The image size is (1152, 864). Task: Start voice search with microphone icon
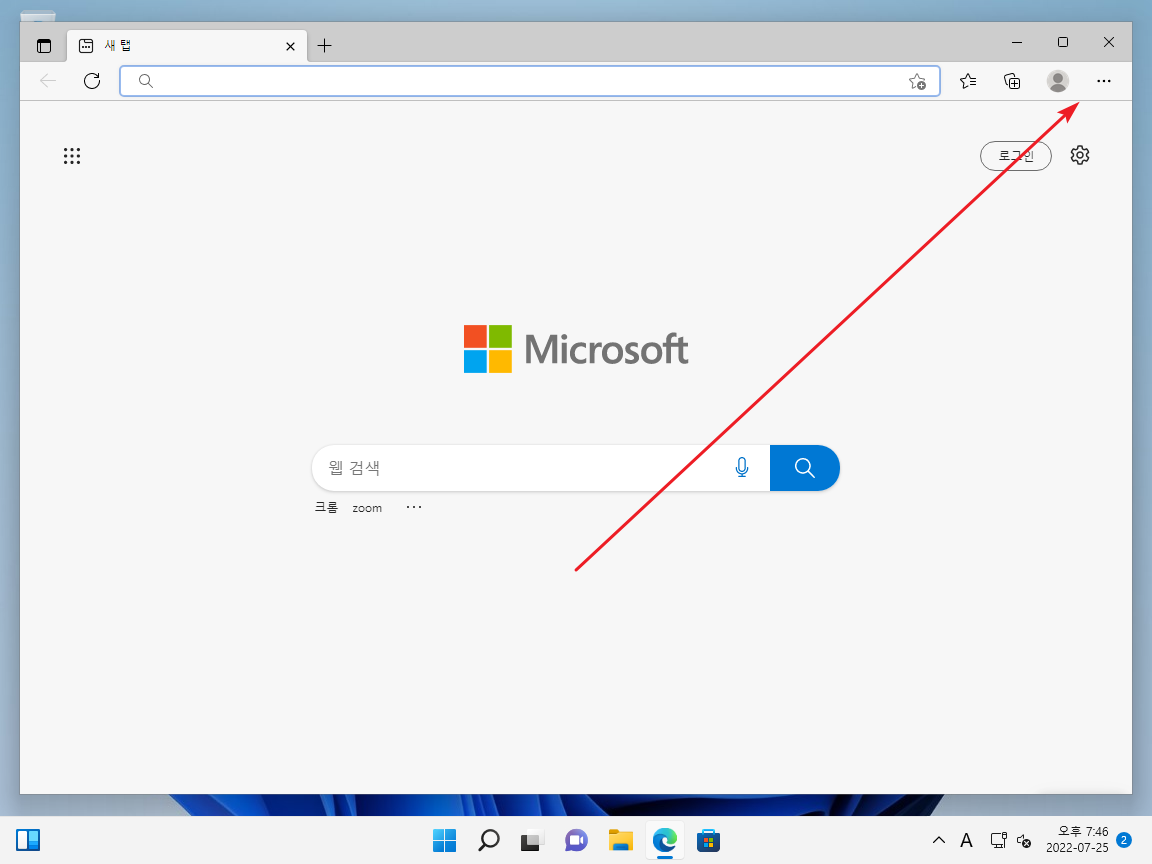point(742,467)
